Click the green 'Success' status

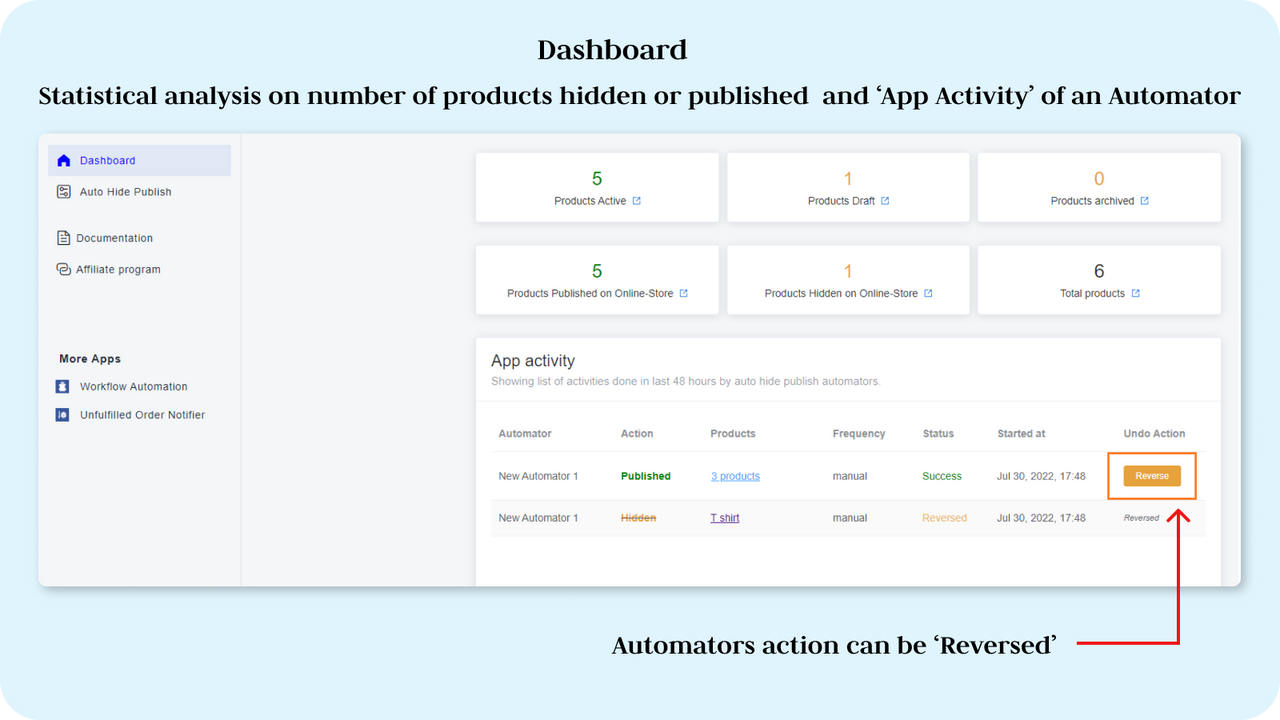(x=942, y=476)
